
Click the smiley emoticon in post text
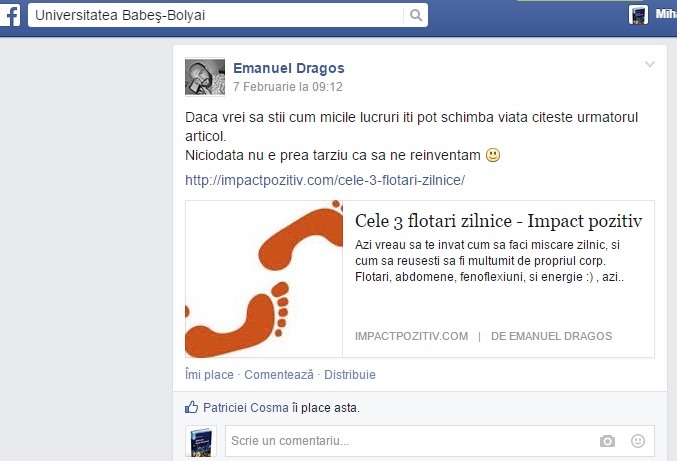493,155
